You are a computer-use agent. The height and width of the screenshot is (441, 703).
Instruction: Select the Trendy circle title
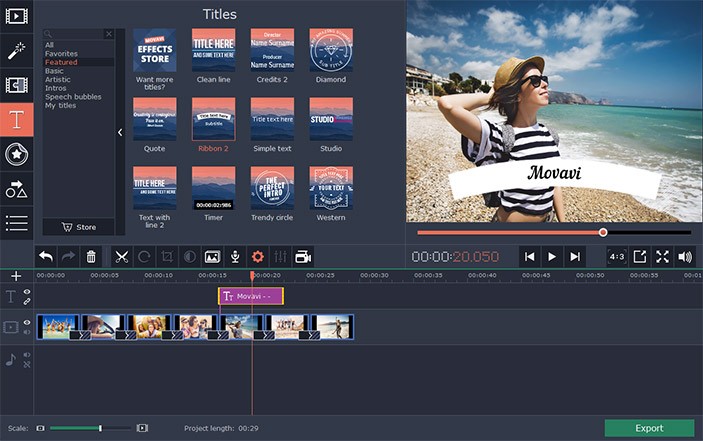[272, 188]
